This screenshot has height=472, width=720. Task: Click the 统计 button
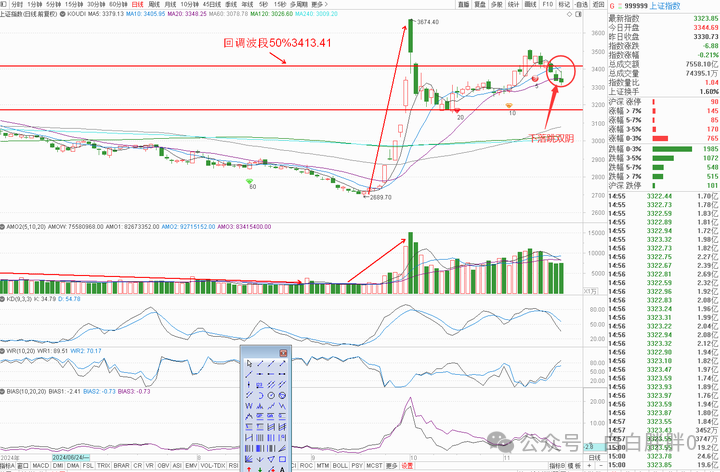point(513,4)
